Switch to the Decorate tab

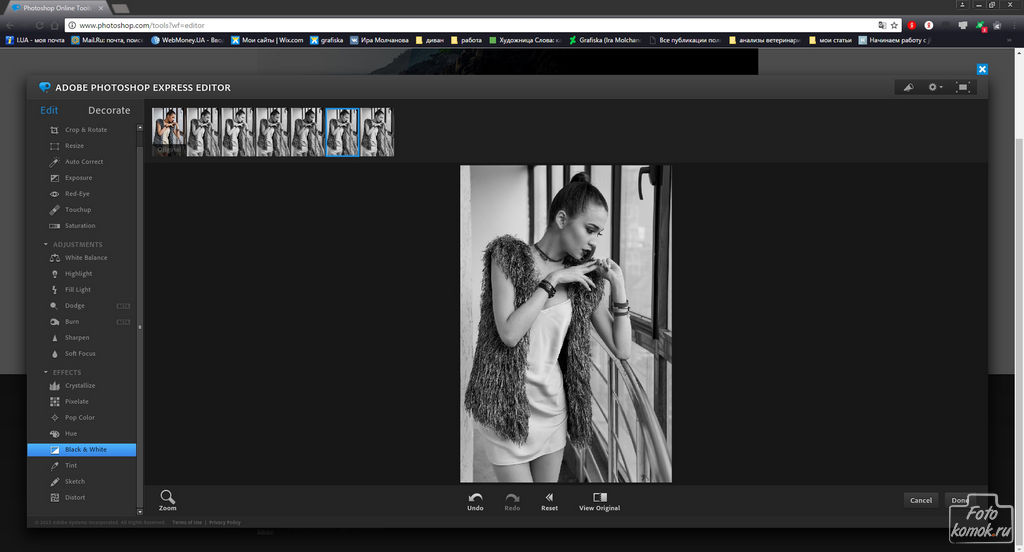point(109,110)
